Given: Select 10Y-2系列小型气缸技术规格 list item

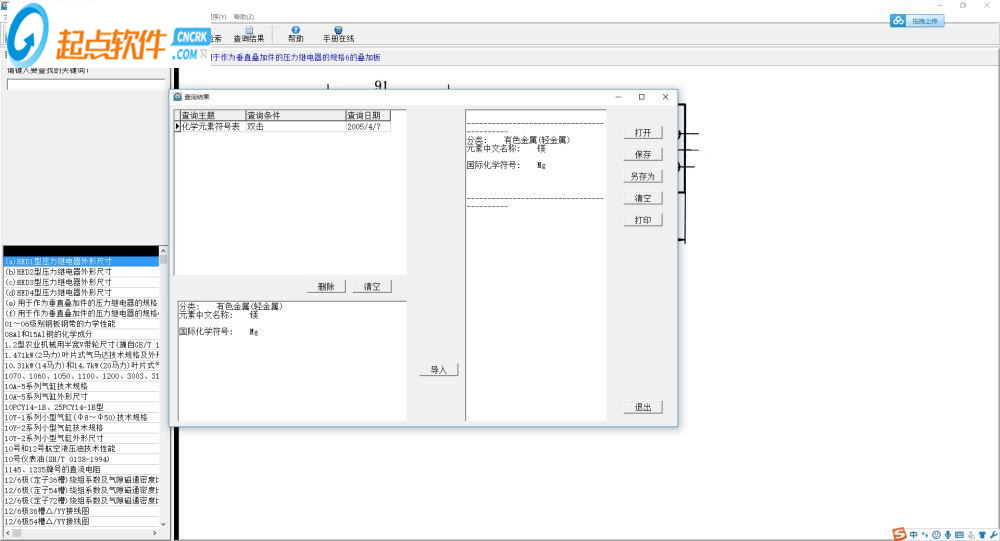Looking at the screenshot, I should (81, 427).
